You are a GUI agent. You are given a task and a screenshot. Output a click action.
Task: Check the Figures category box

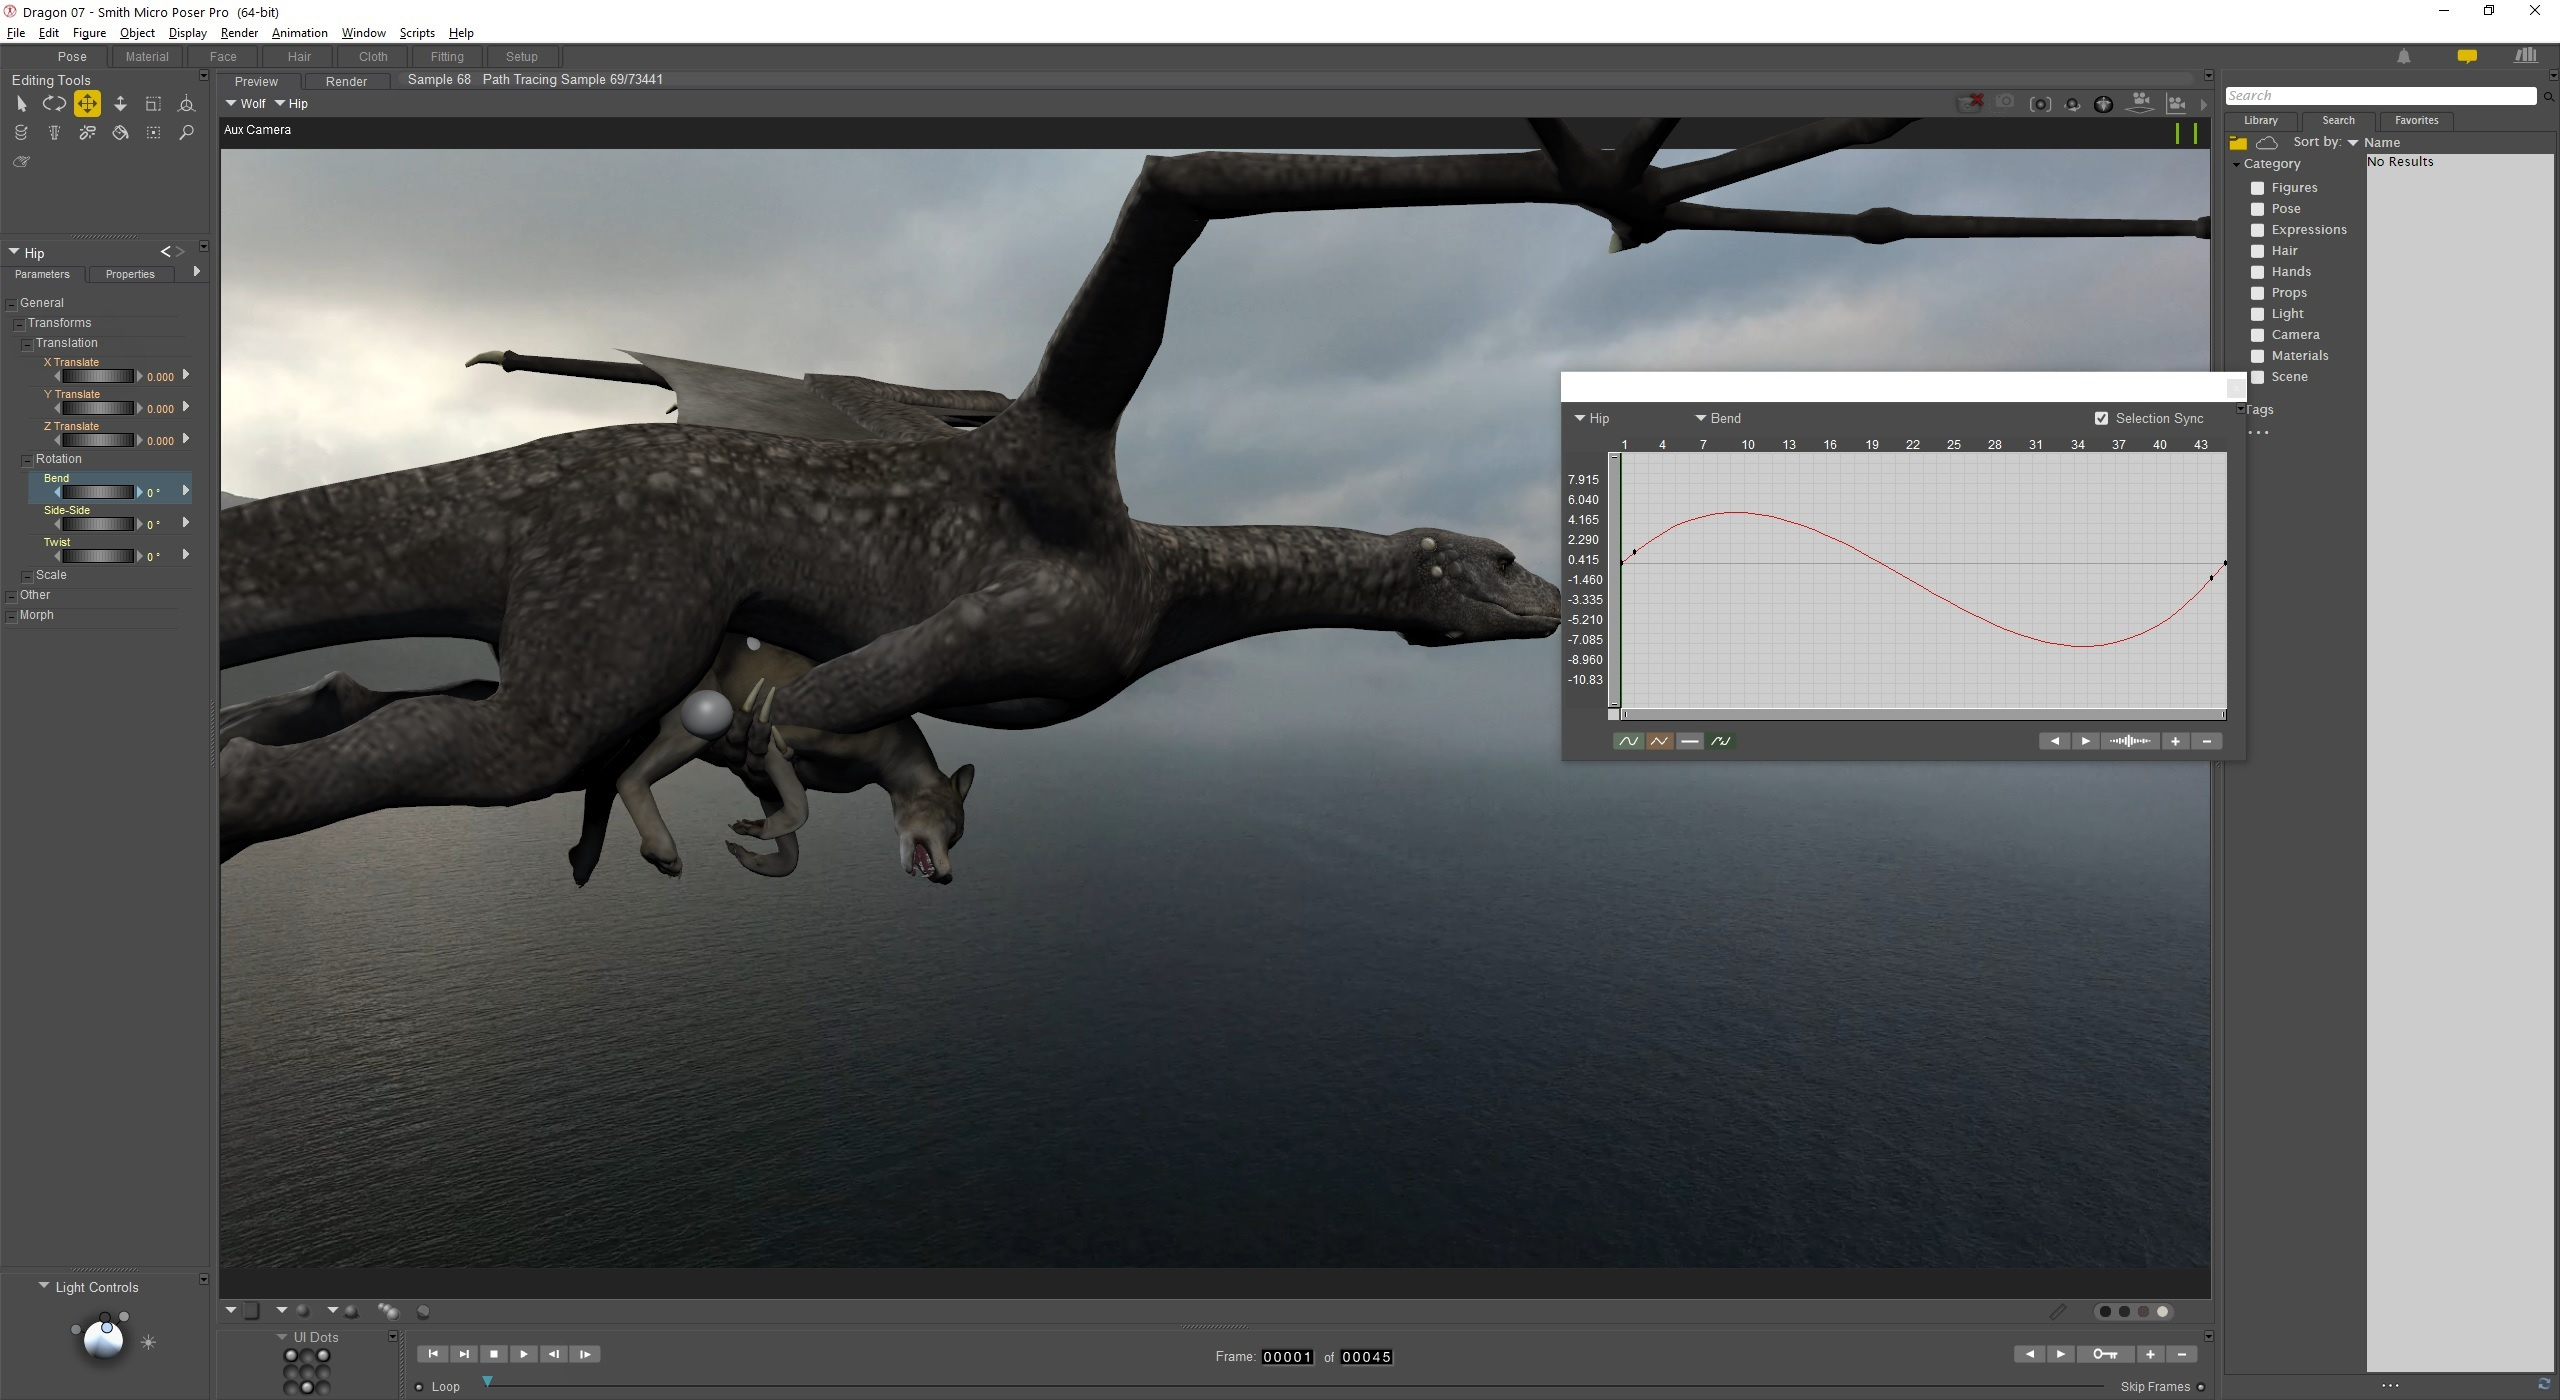(2257, 188)
